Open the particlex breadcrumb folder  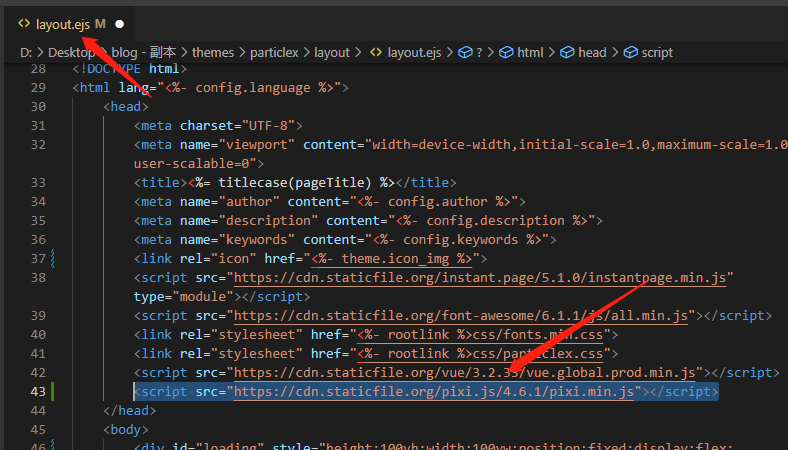point(274,52)
